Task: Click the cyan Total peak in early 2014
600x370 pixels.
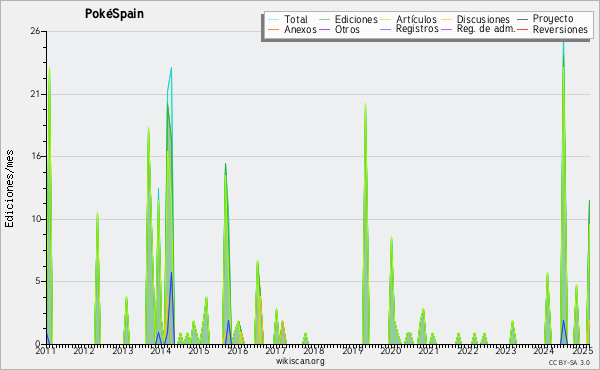Action: click(171, 68)
